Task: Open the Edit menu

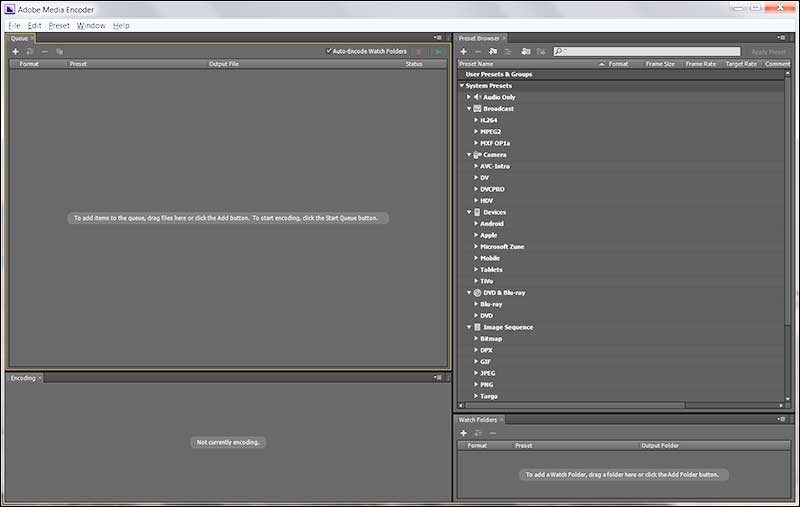Action: 35,26
